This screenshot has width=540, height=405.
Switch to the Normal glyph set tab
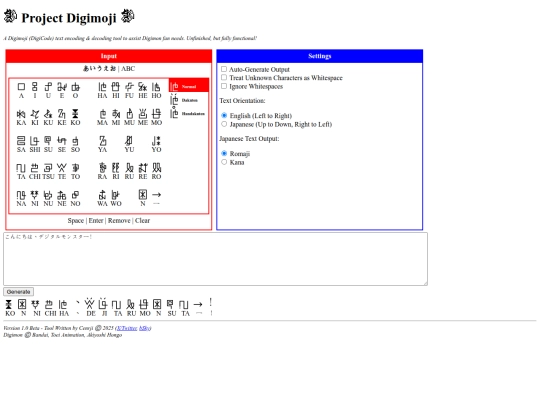click(x=189, y=86)
